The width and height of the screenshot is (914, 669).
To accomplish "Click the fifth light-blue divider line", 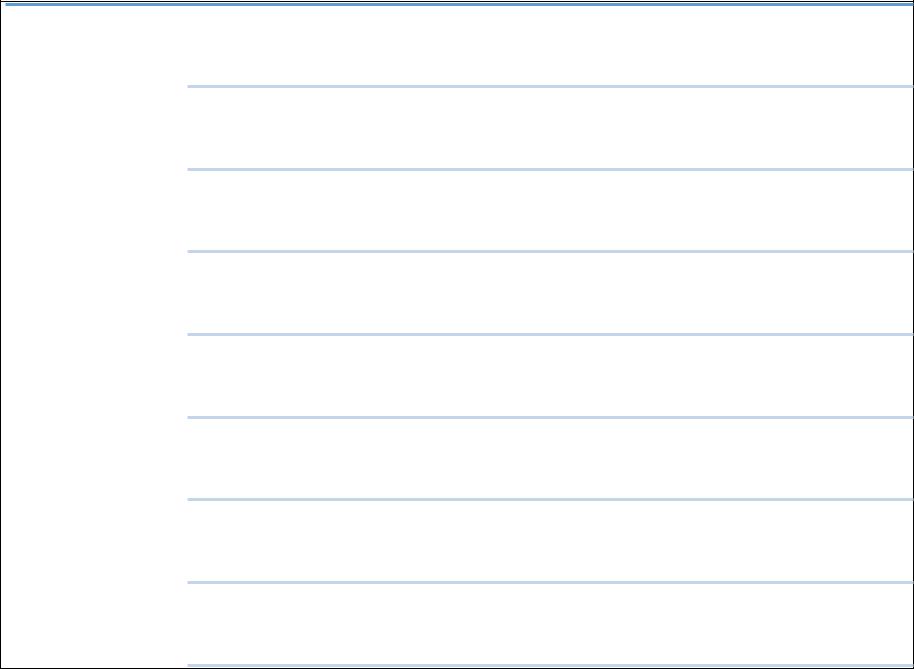I will (x=550, y=417).
